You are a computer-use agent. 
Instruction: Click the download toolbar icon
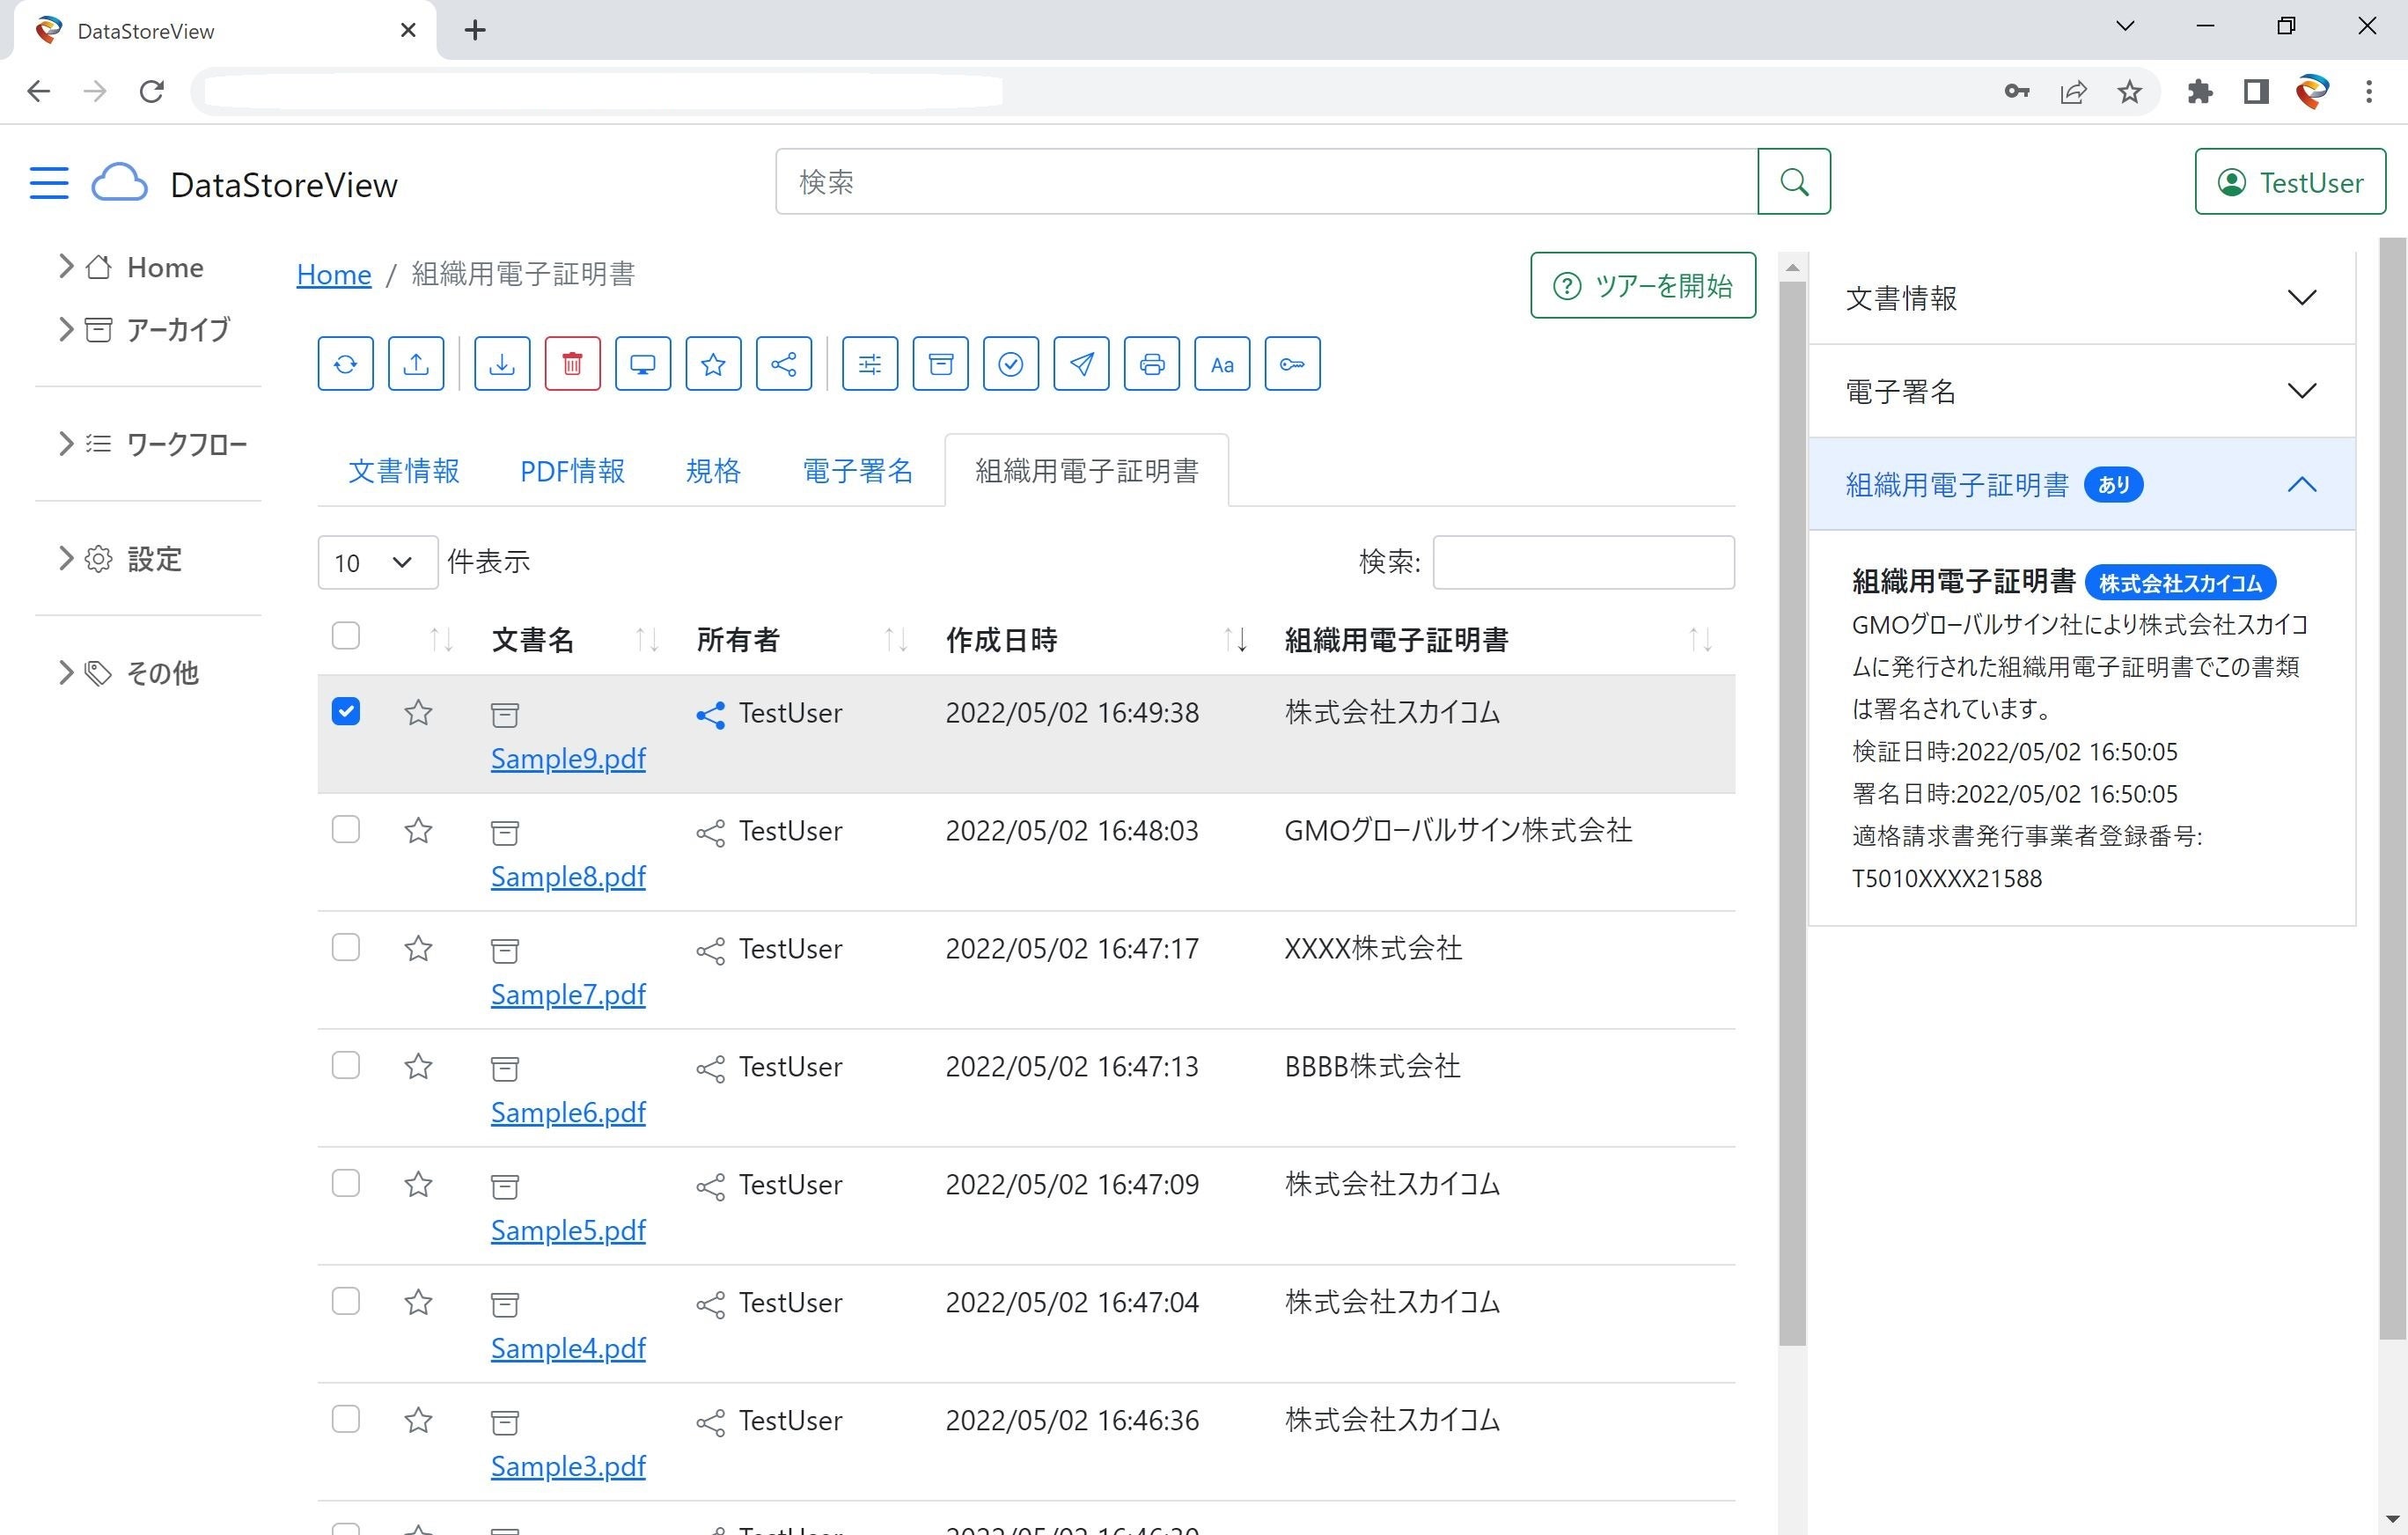pos(502,364)
